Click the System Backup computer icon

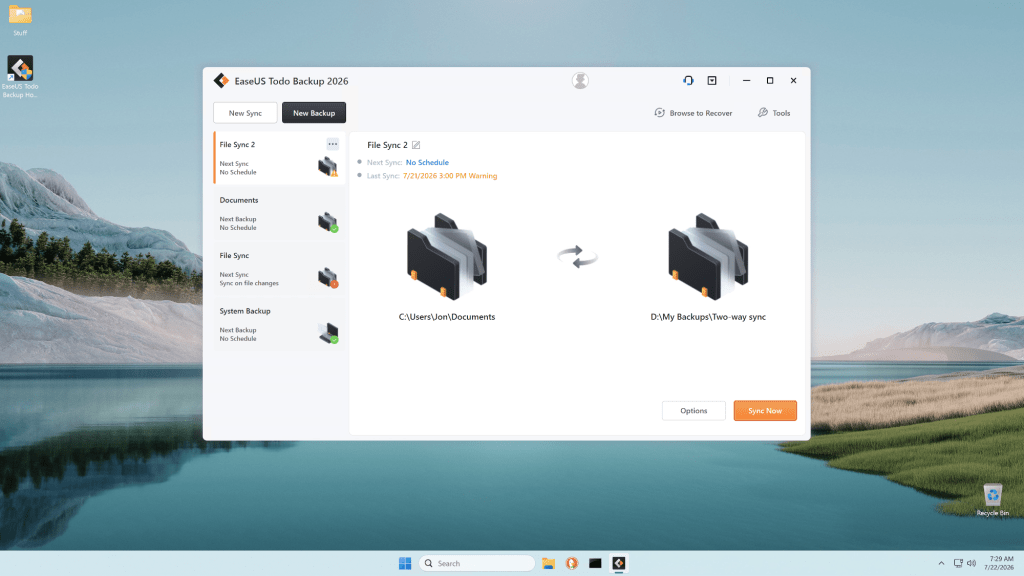(x=328, y=333)
